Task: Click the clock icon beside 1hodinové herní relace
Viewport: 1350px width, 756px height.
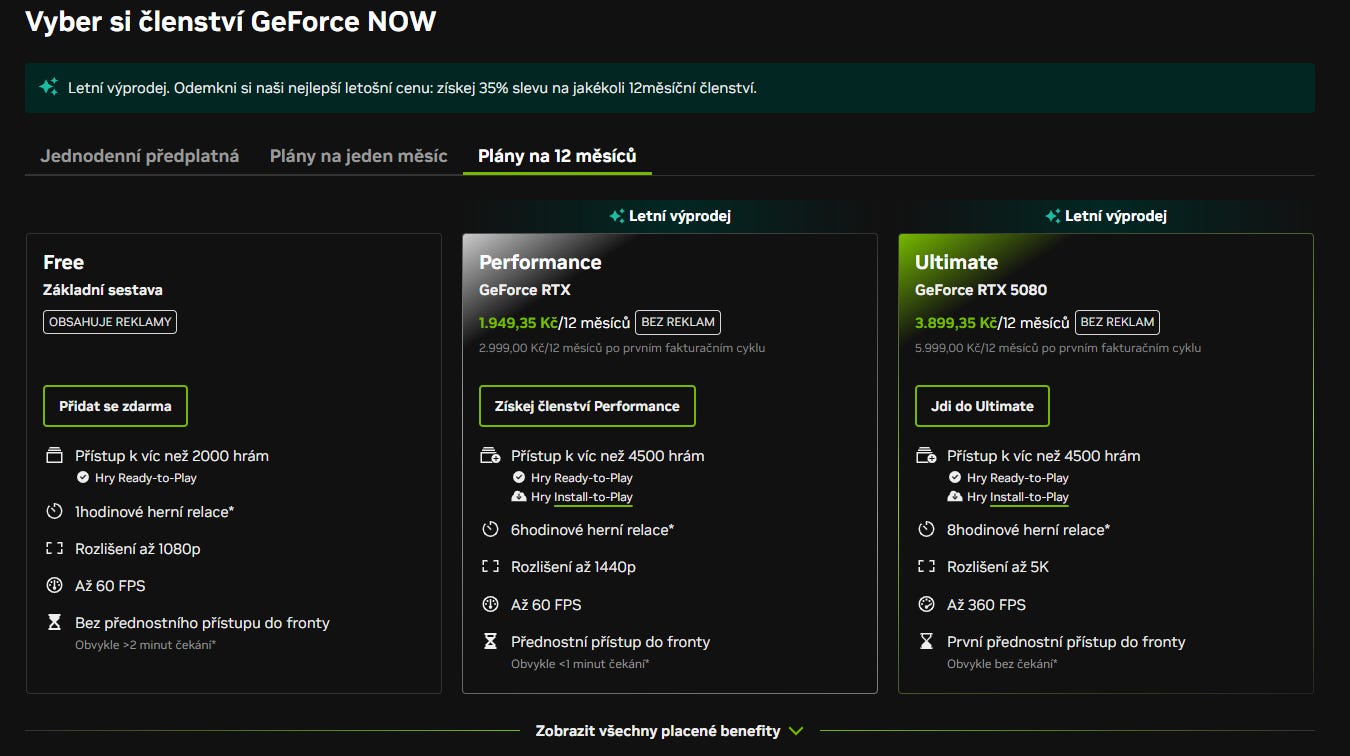Action: point(55,512)
